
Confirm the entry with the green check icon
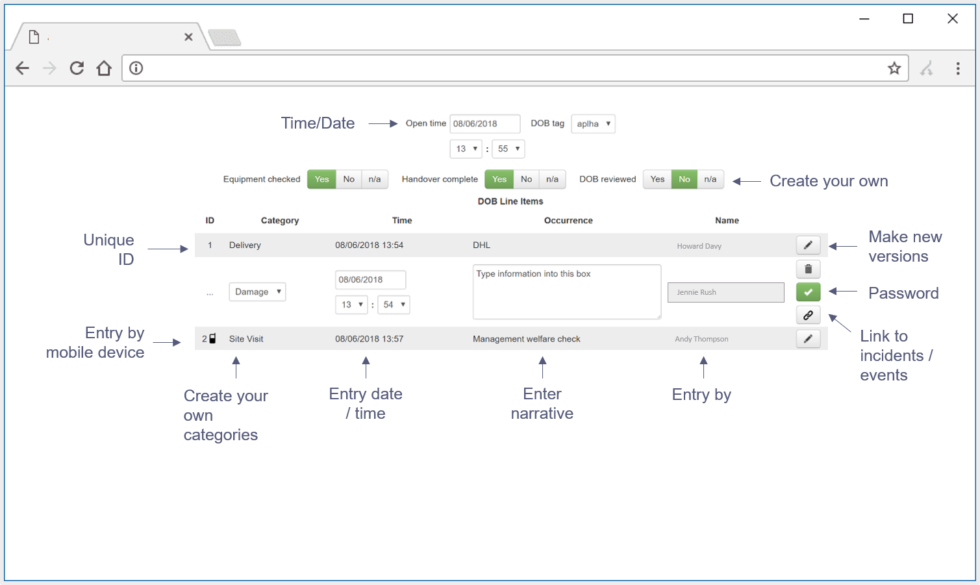pyautogui.click(x=807, y=292)
